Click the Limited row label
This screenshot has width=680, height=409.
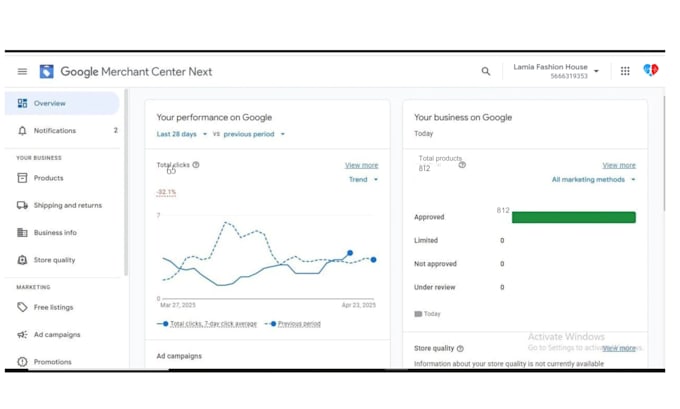426,240
